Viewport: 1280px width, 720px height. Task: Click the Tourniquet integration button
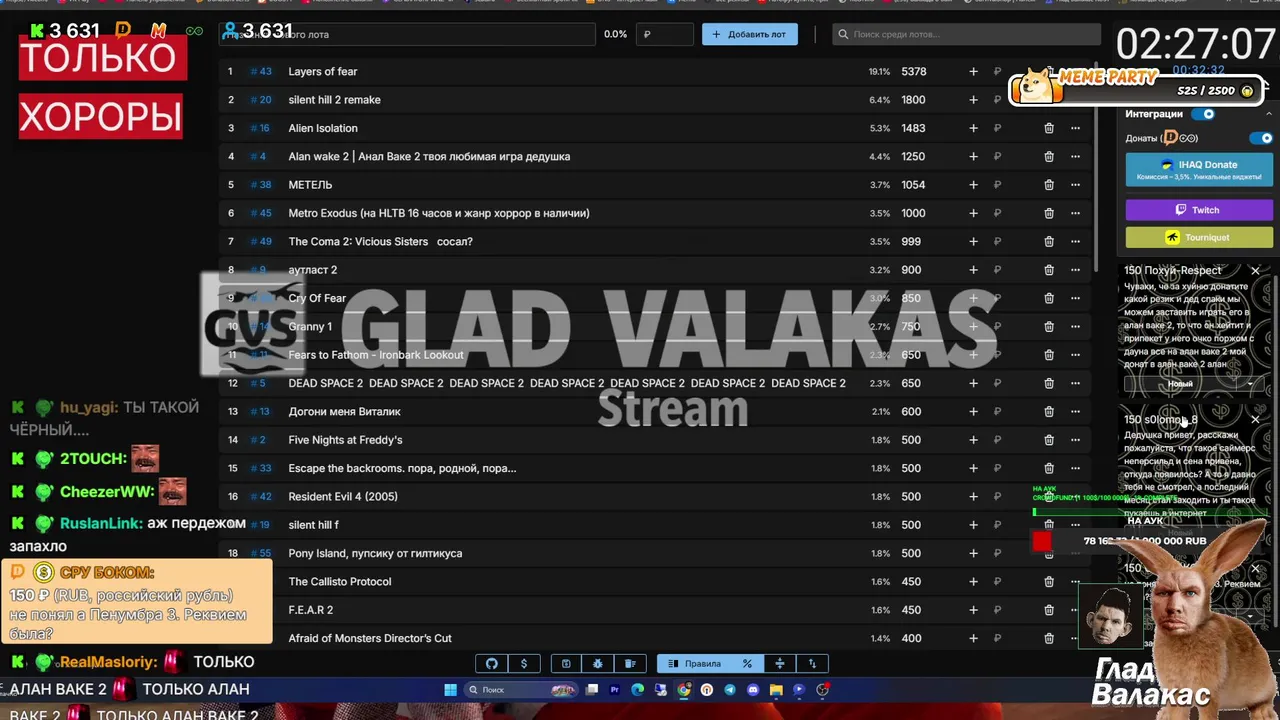coord(1199,237)
